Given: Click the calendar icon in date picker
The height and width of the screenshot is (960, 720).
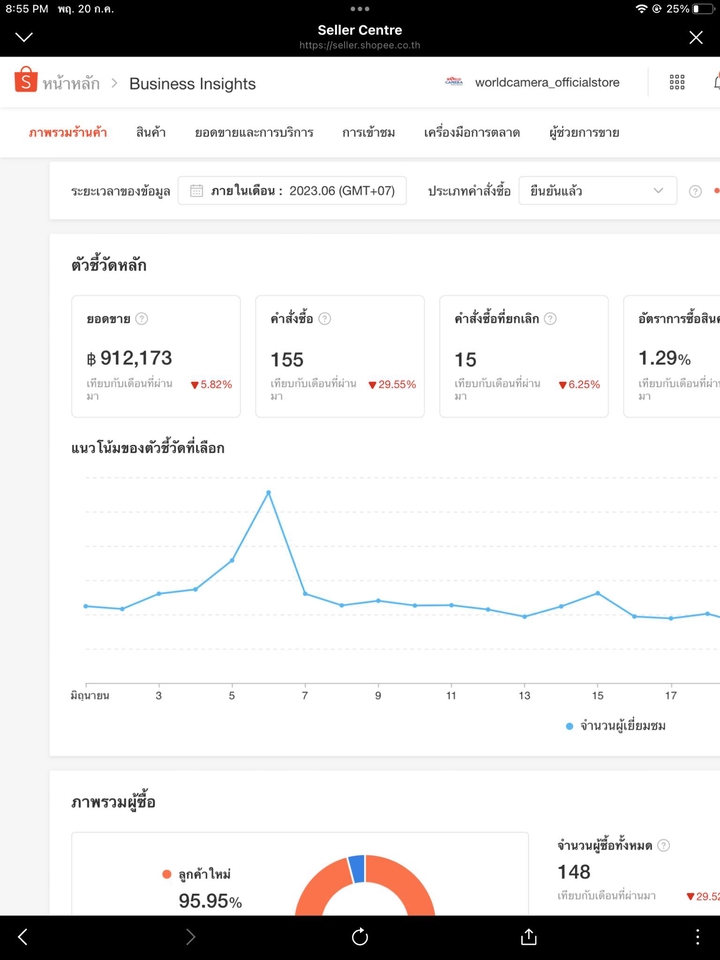Looking at the screenshot, I should click(196, 190).
